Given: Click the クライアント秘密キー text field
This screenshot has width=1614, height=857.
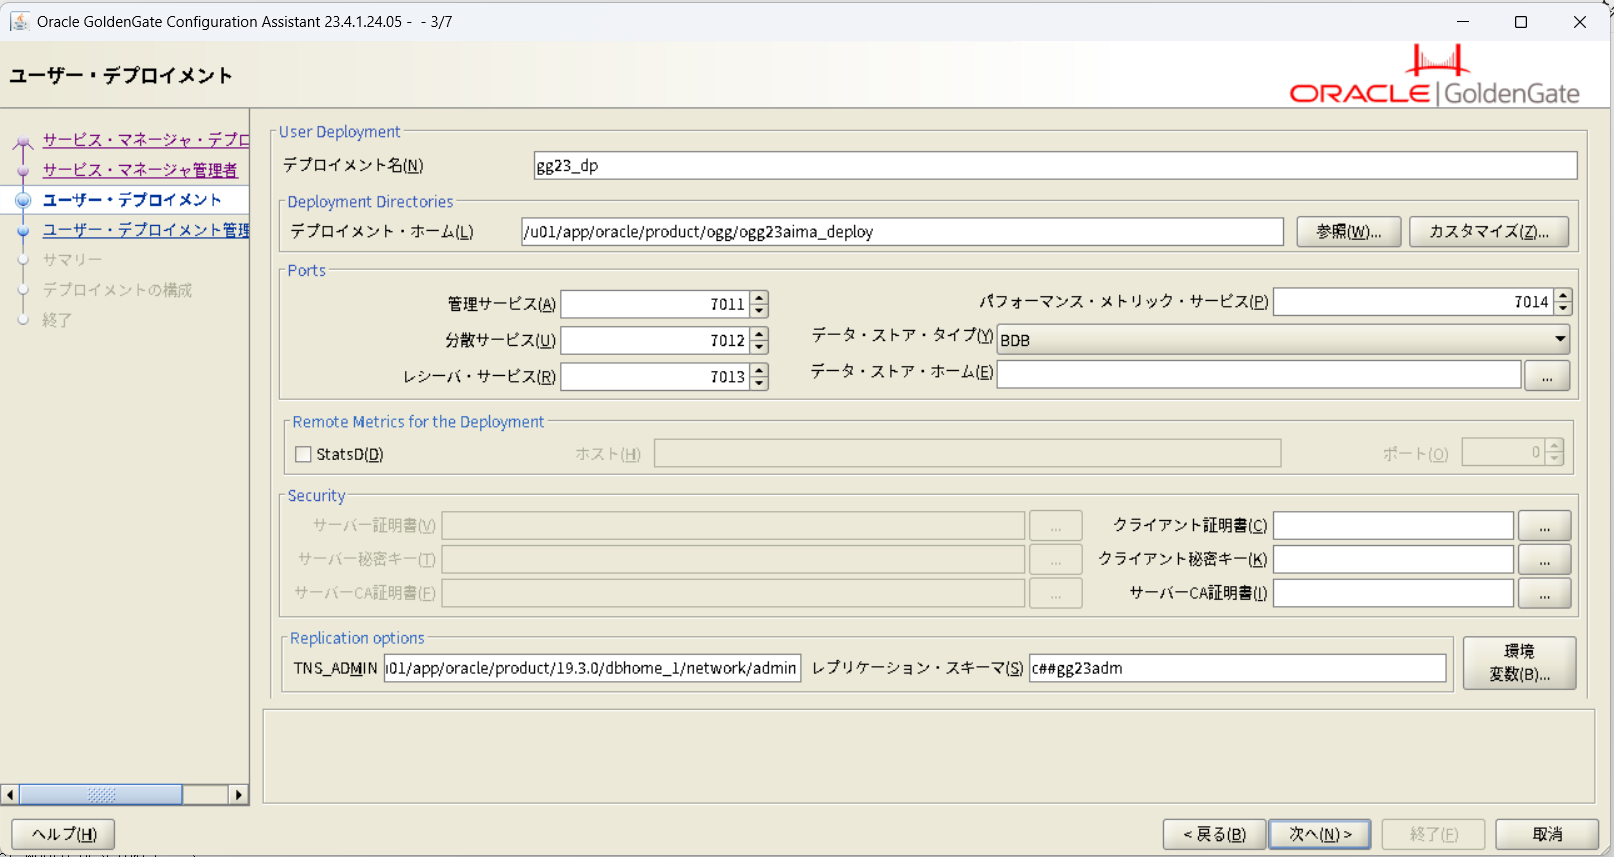Looking at the screenshot, I should (1393, 560).
